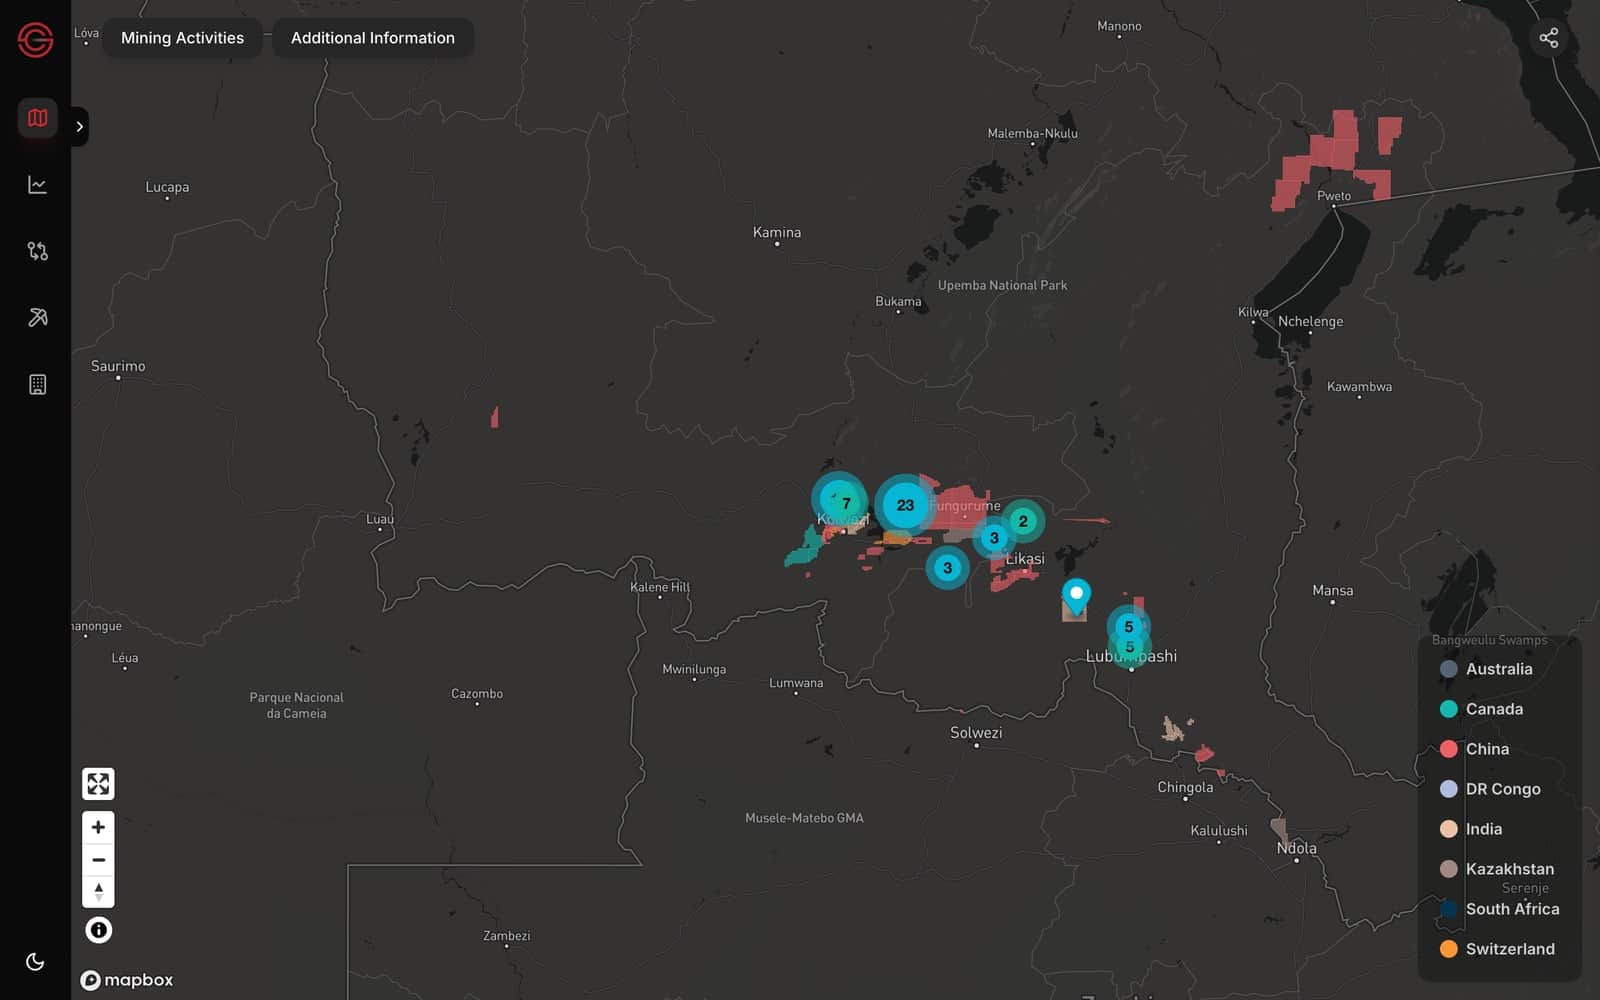Click the Bukama town label
Image resolution: width=1600 pixels, height=1000 pixels.
click(x=898, y=301)
